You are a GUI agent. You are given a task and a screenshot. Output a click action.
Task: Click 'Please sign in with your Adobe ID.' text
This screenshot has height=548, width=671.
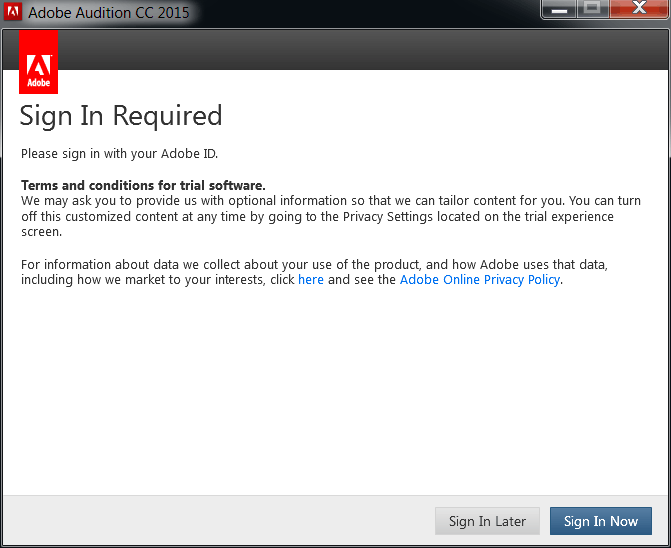point(119,154)
